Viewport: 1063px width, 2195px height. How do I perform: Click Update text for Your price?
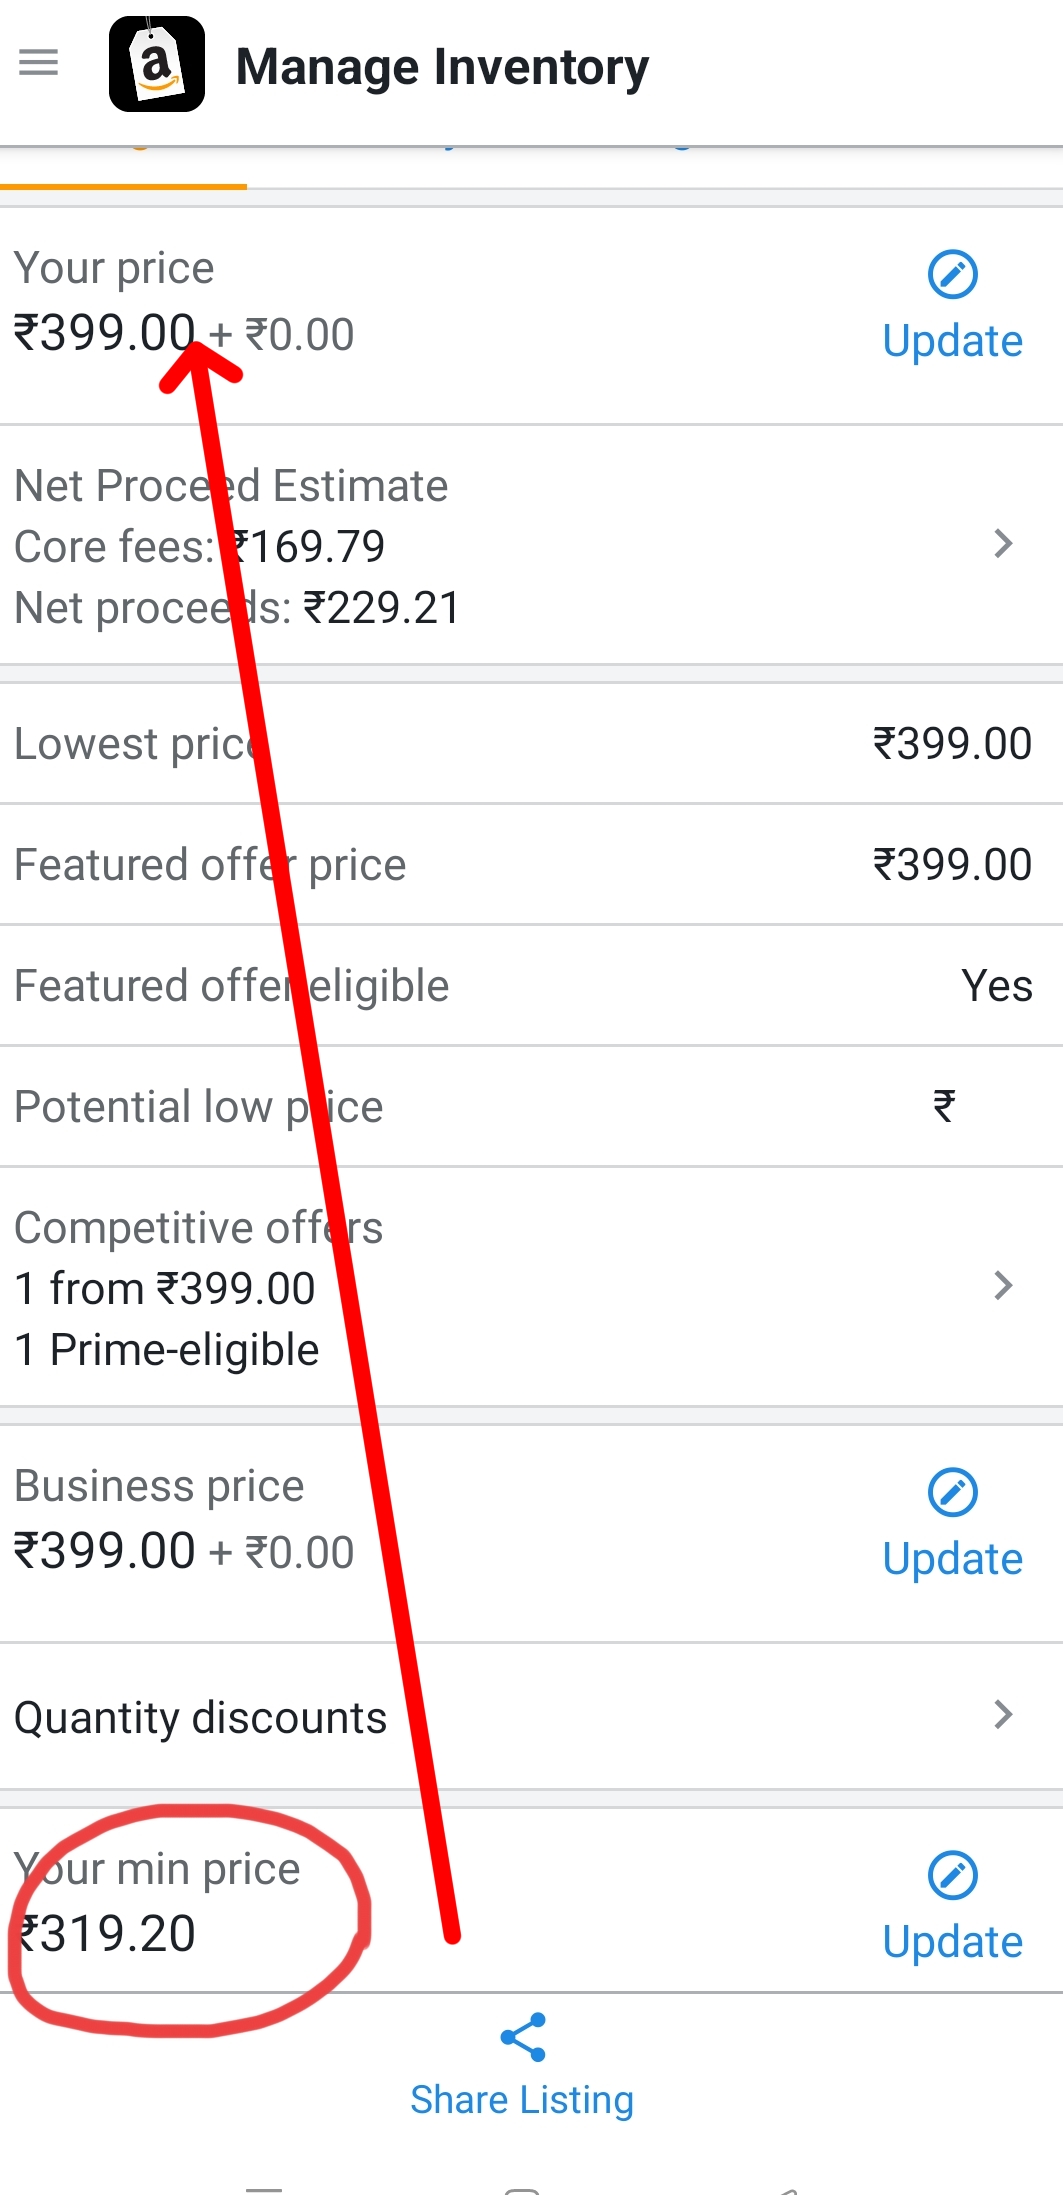point(952,342)
